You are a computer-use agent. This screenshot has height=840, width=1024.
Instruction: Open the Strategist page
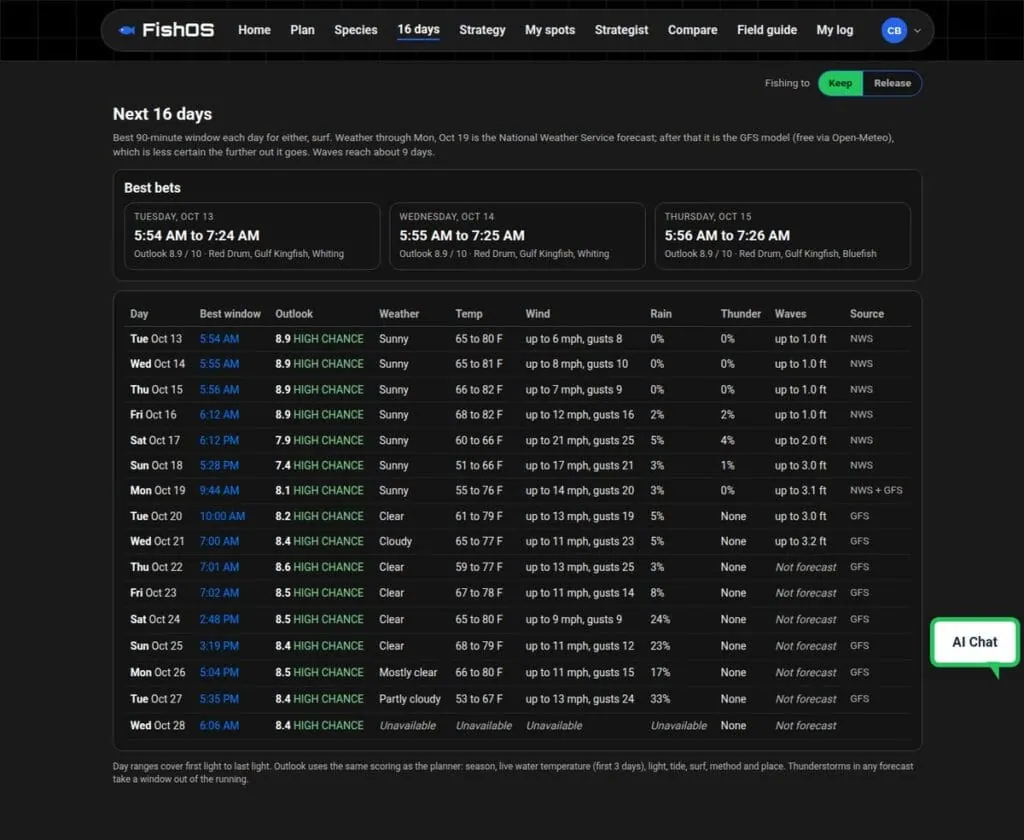[621, 30]
